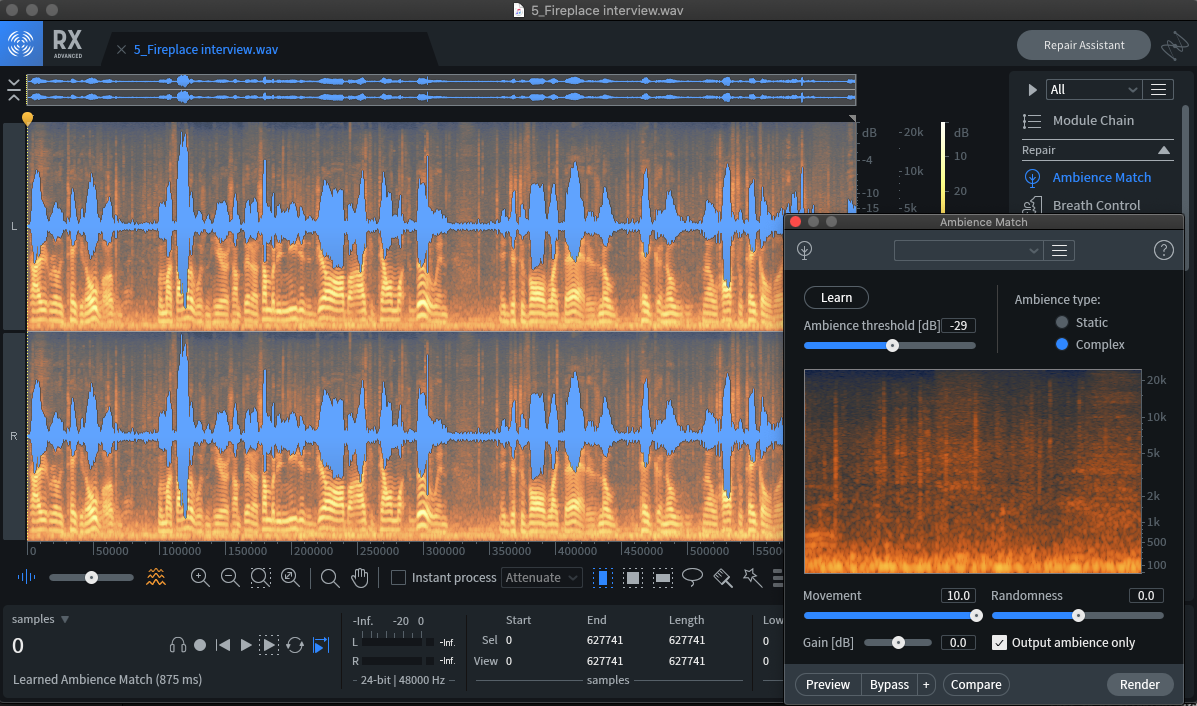1197x706 pixels.
Task: Select the Grab hand tool
Action: click(x=360, y=578)
